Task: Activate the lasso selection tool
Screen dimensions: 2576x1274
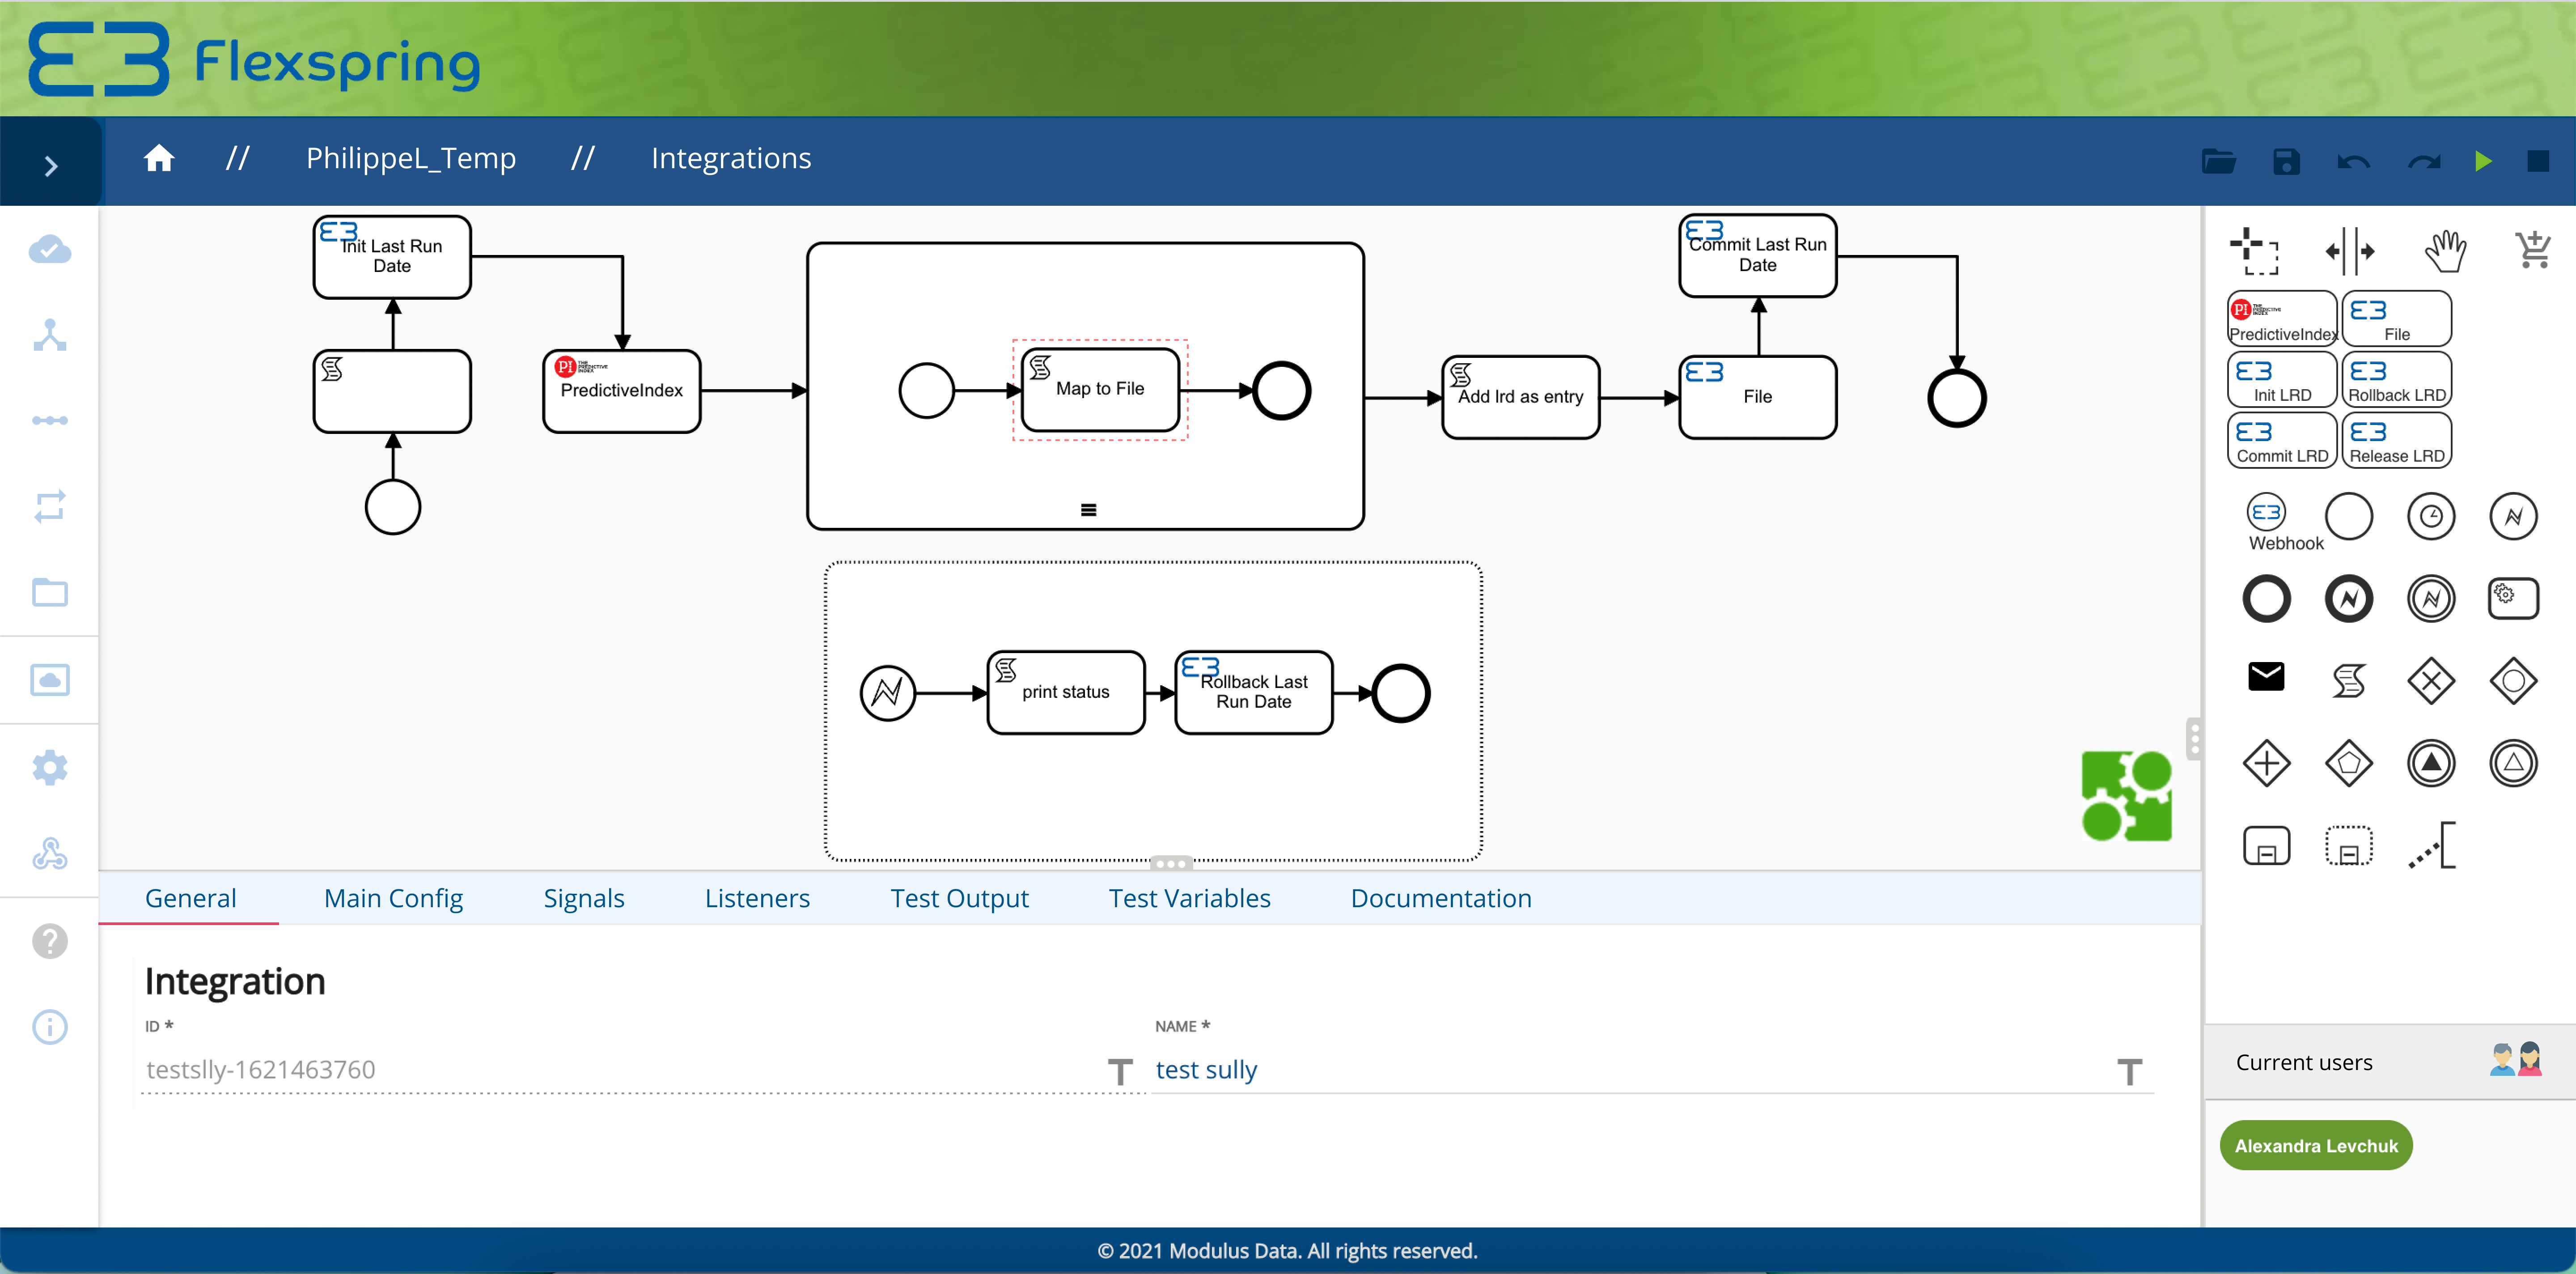Action: [2254, 251]
